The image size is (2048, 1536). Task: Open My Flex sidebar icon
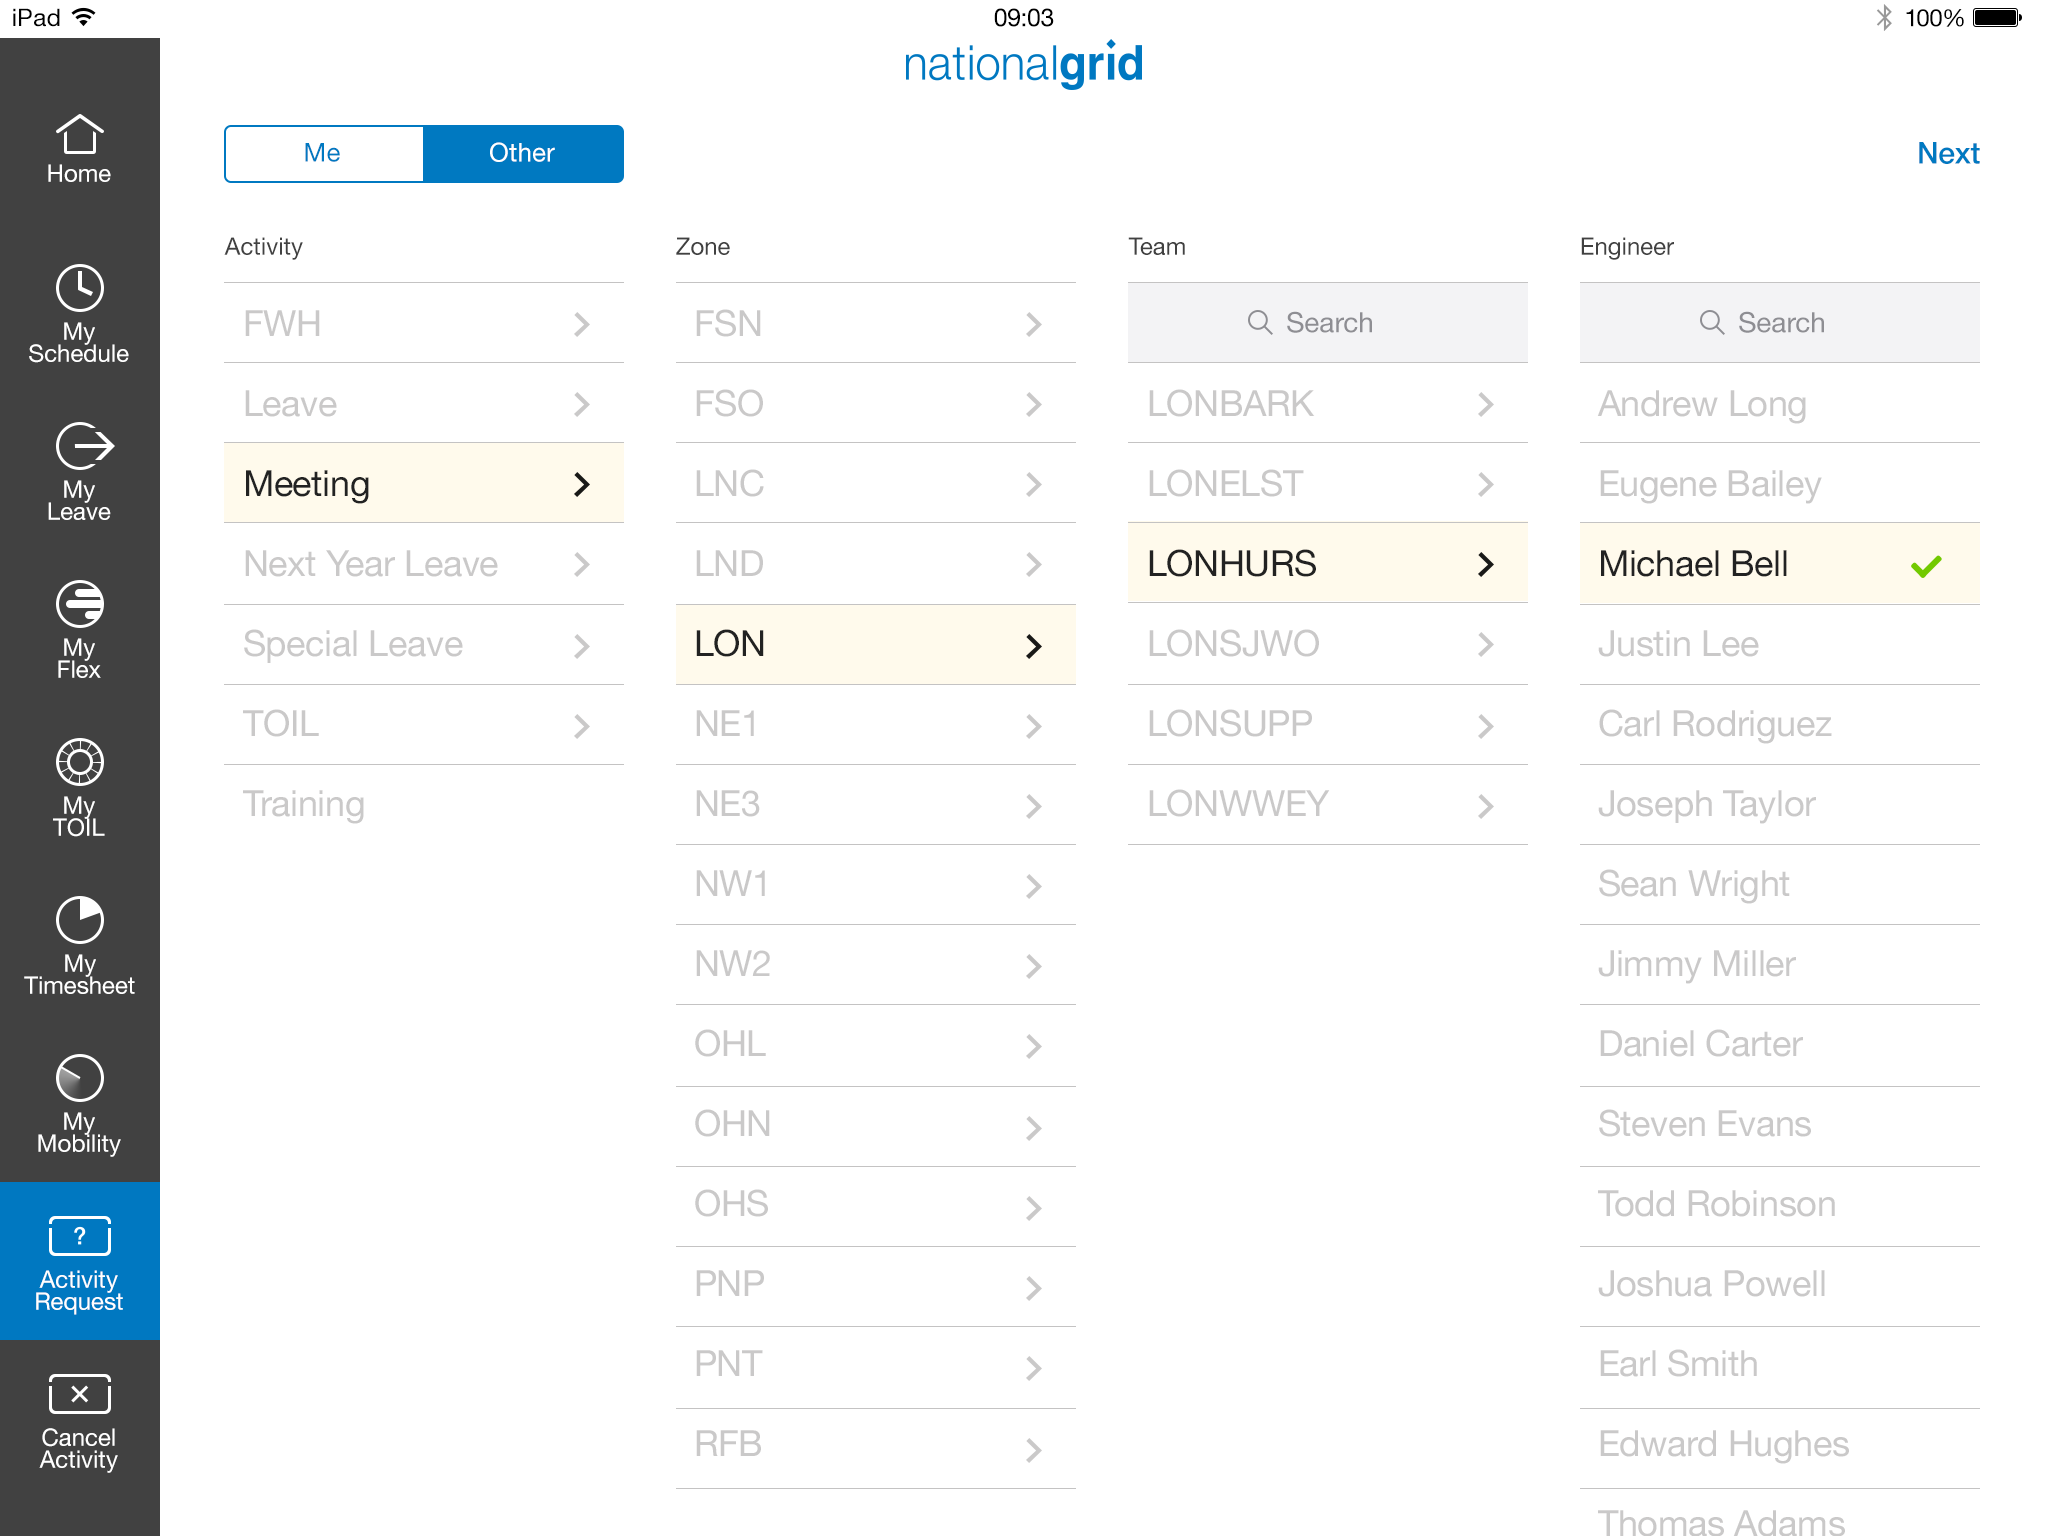(79, 628)
